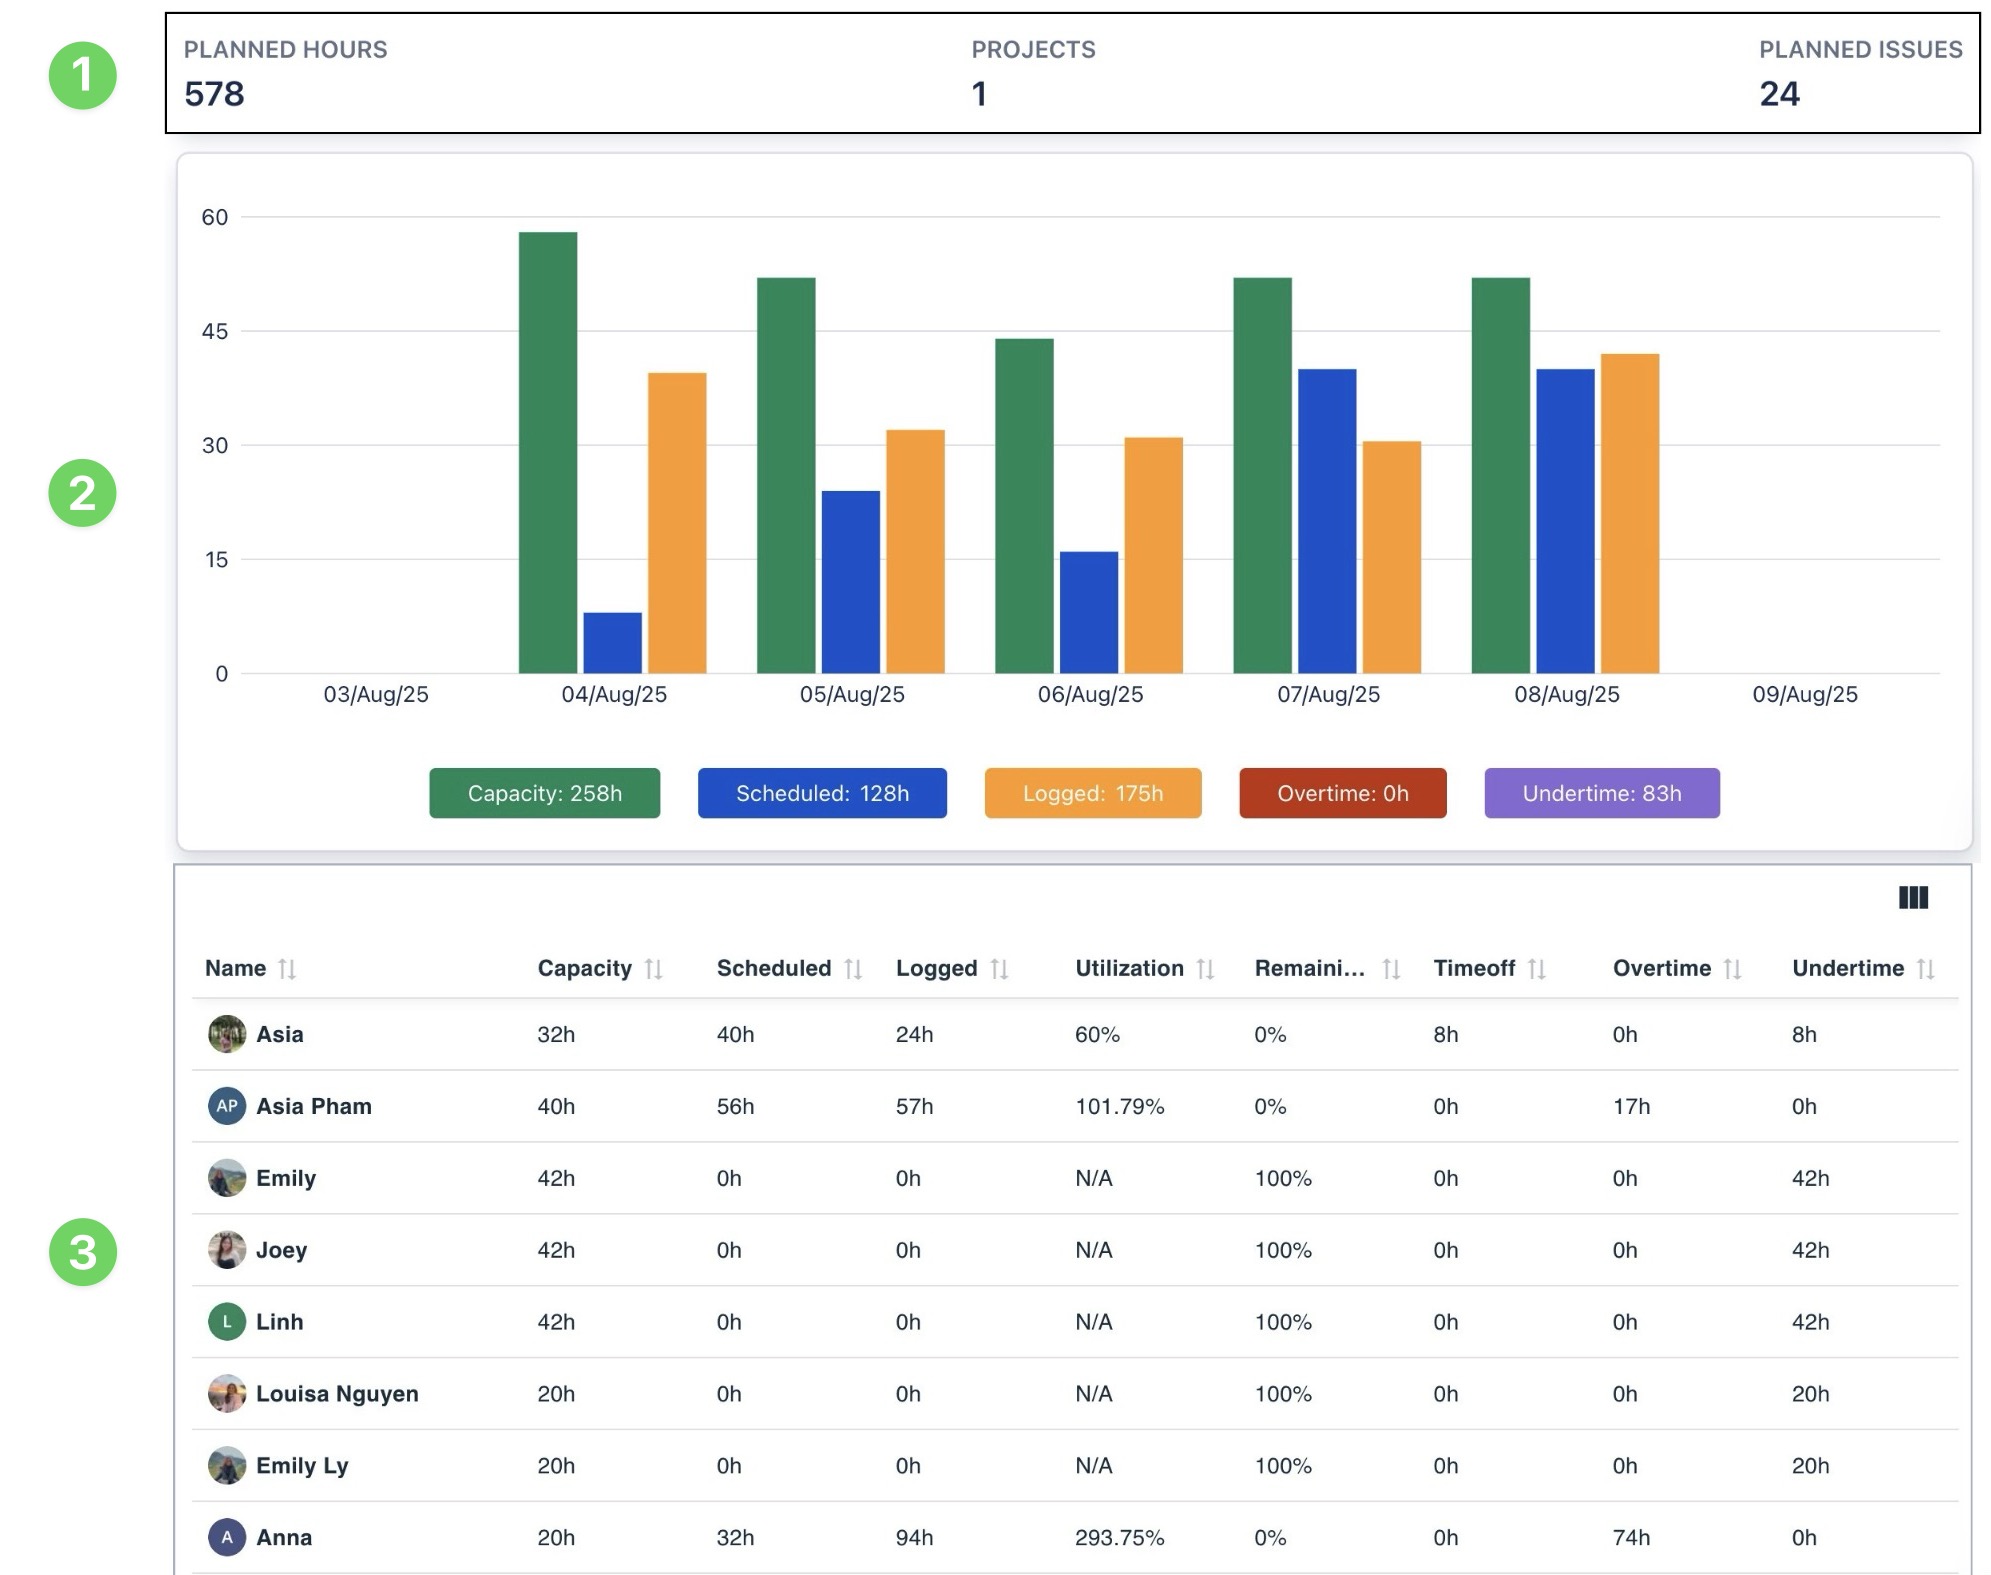Open the column chooser icon above table
The height and width of the screenshot is (1575, 1991).
click(x=1912, y=897)
